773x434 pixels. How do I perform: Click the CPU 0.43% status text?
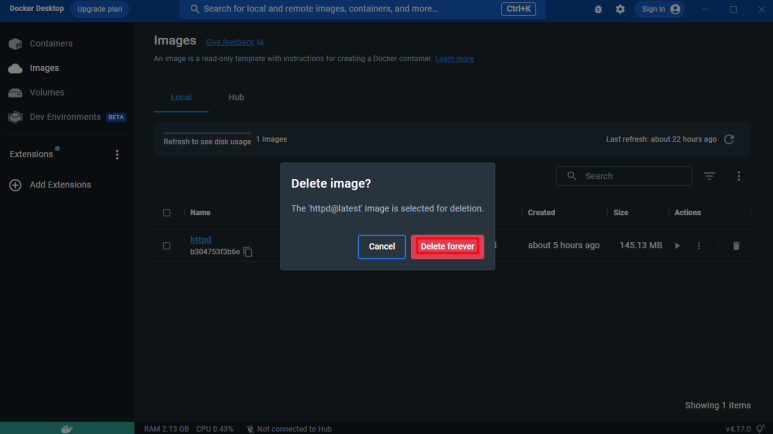pos(214,429)
